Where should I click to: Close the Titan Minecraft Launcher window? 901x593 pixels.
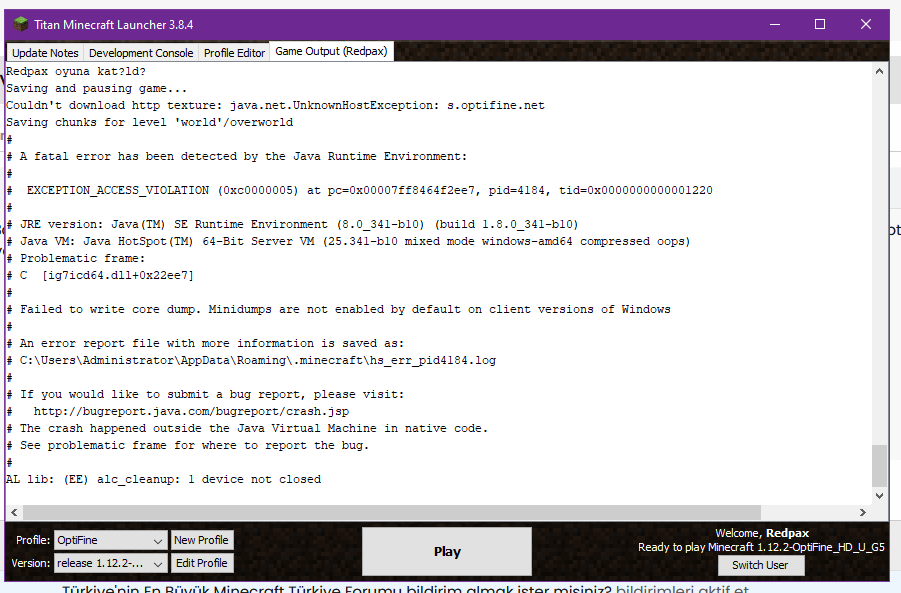point(866,24)
